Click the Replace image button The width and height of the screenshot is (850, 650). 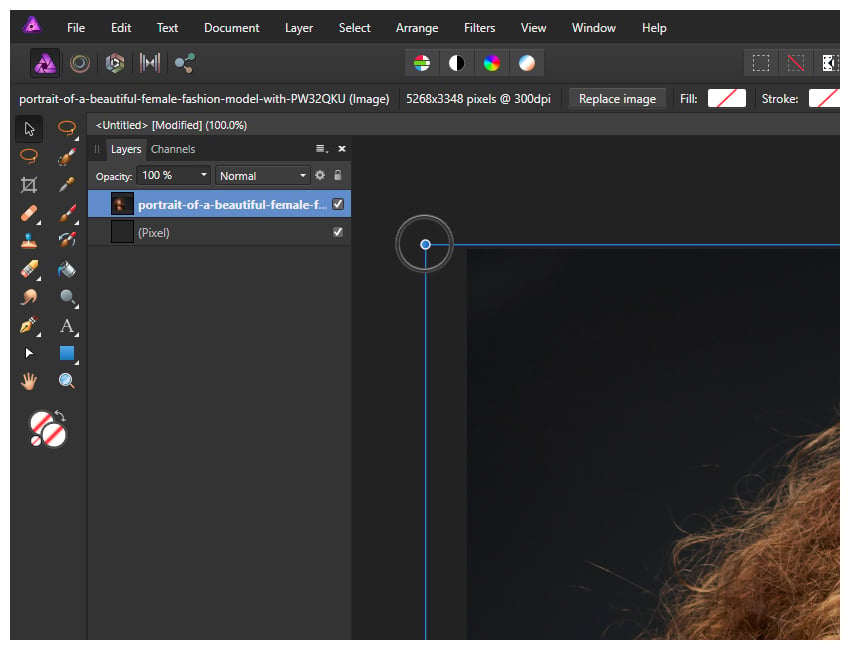tap(617, 99)
